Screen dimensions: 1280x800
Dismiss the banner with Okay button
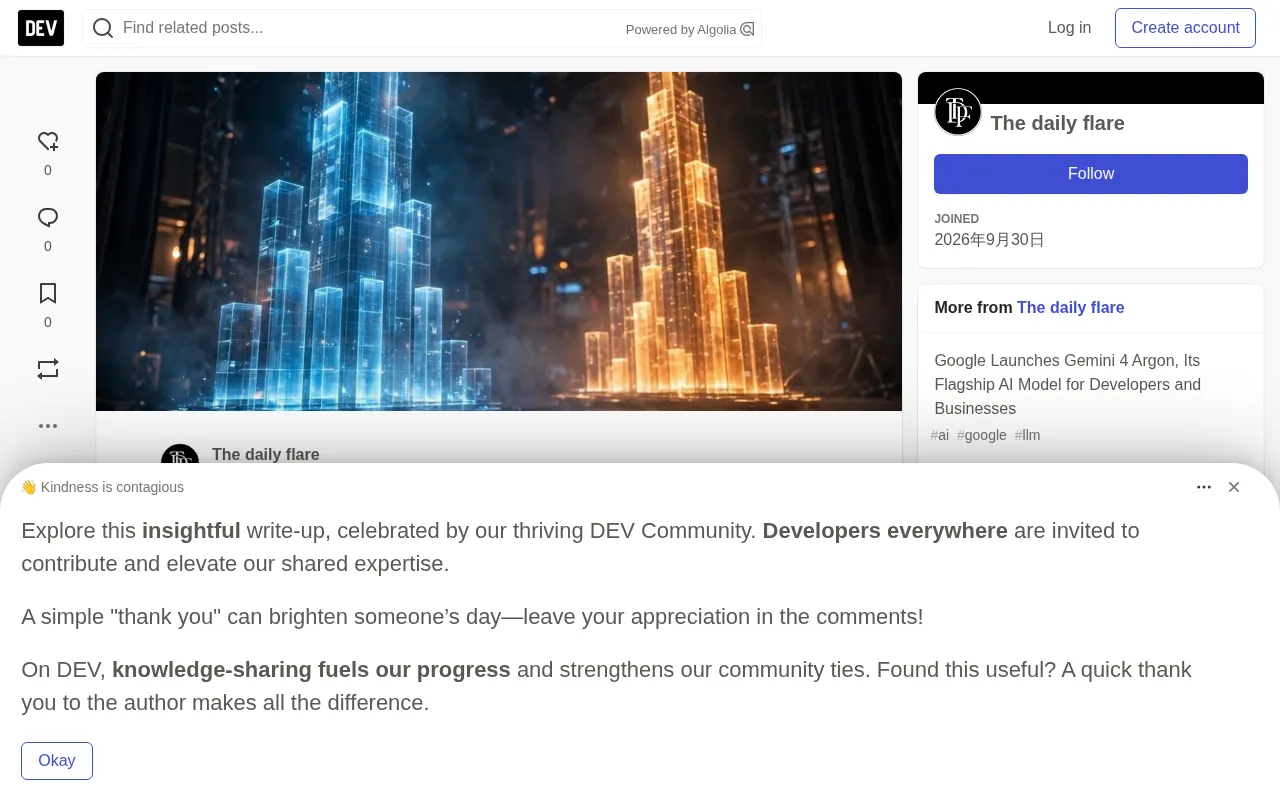[57, 761]
